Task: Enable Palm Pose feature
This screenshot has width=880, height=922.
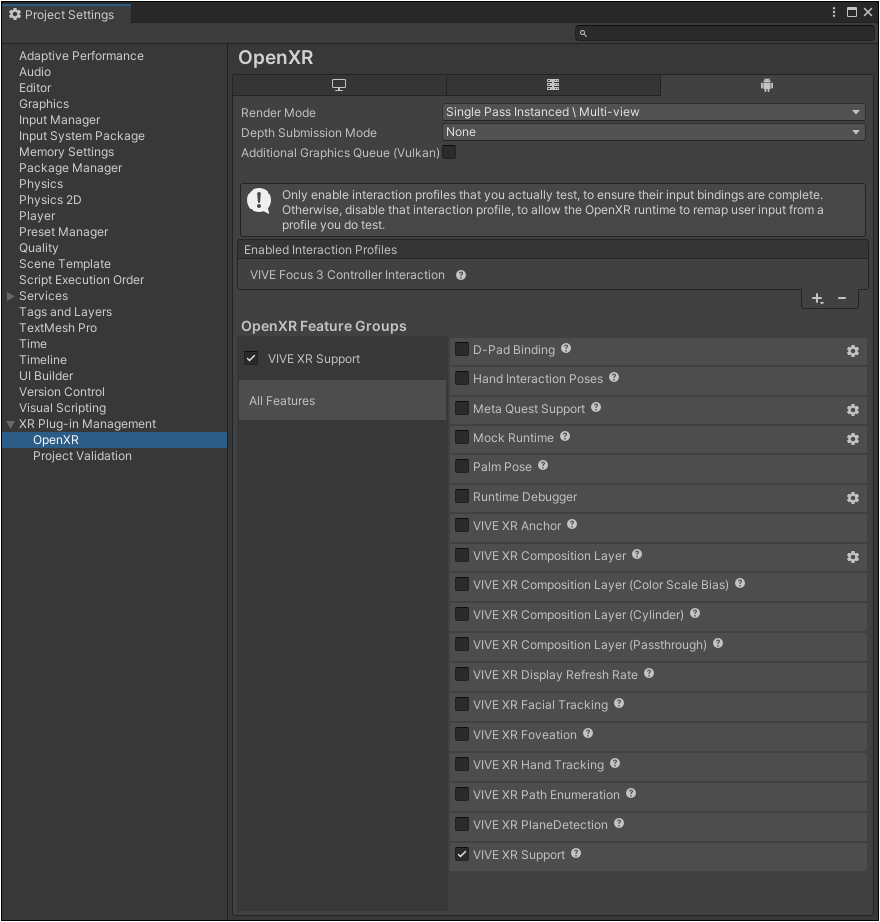Action: tap(462, 466)
